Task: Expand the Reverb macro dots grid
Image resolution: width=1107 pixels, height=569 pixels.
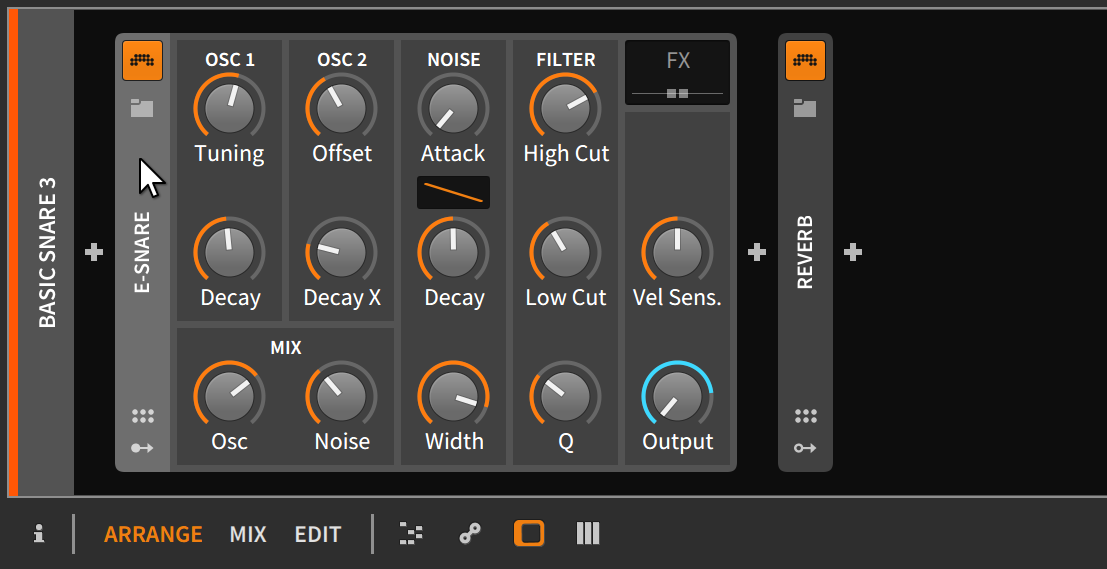Action: click(x=805, y=416)
